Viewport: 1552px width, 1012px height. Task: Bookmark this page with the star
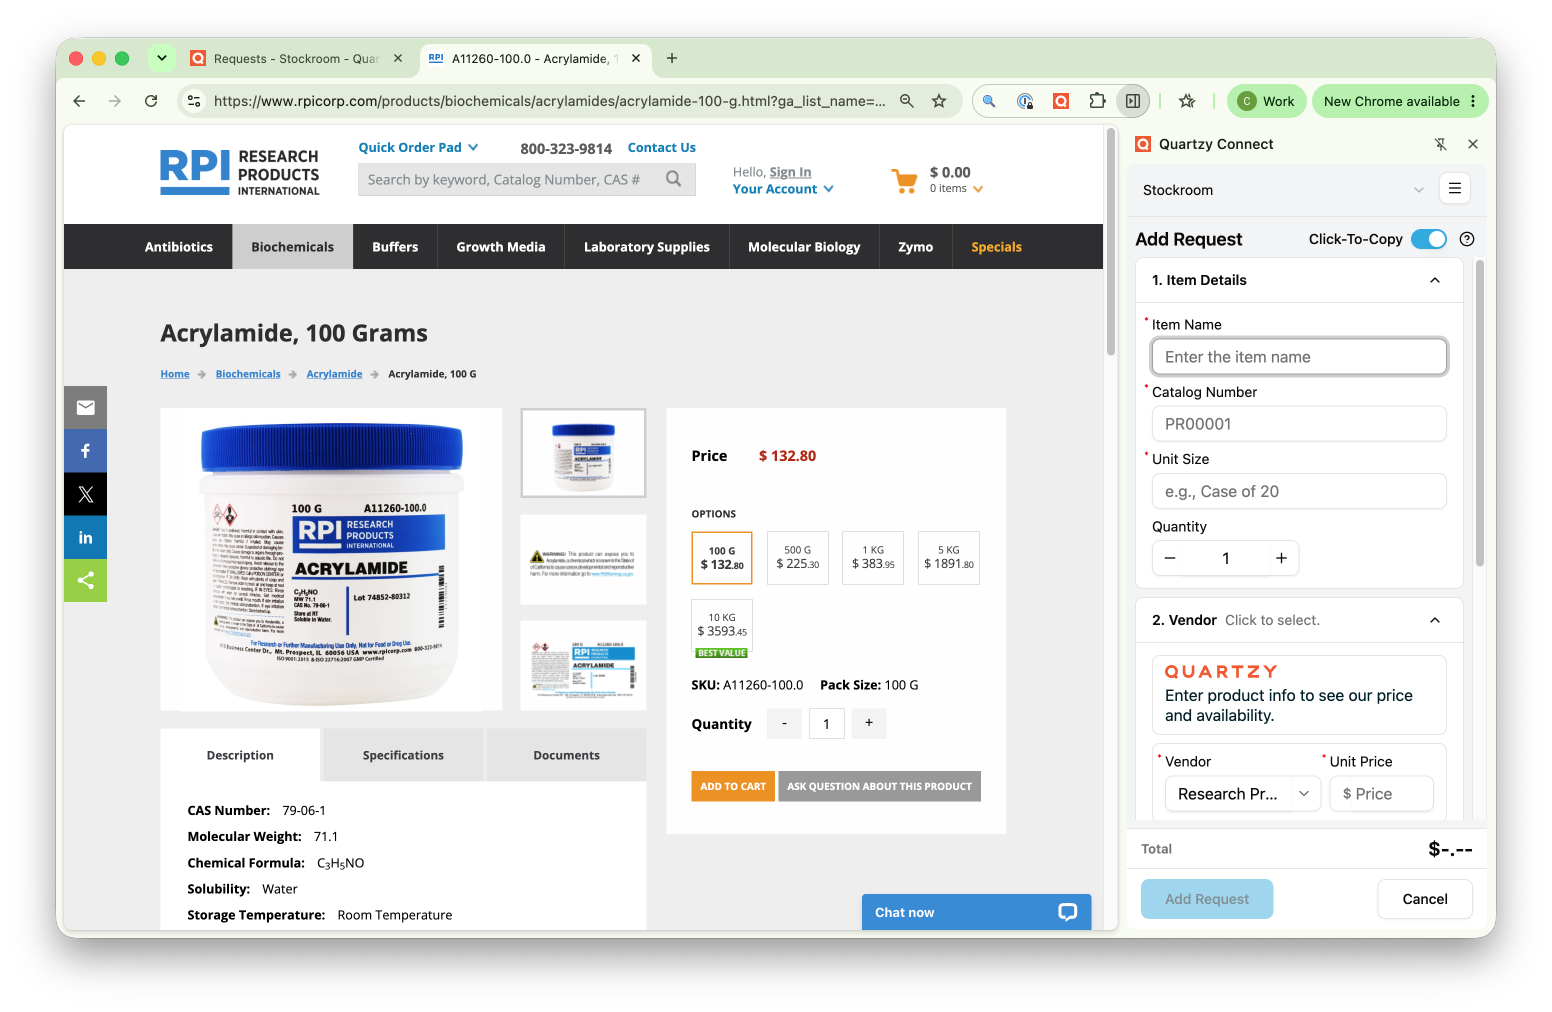(x=939, y=101)
